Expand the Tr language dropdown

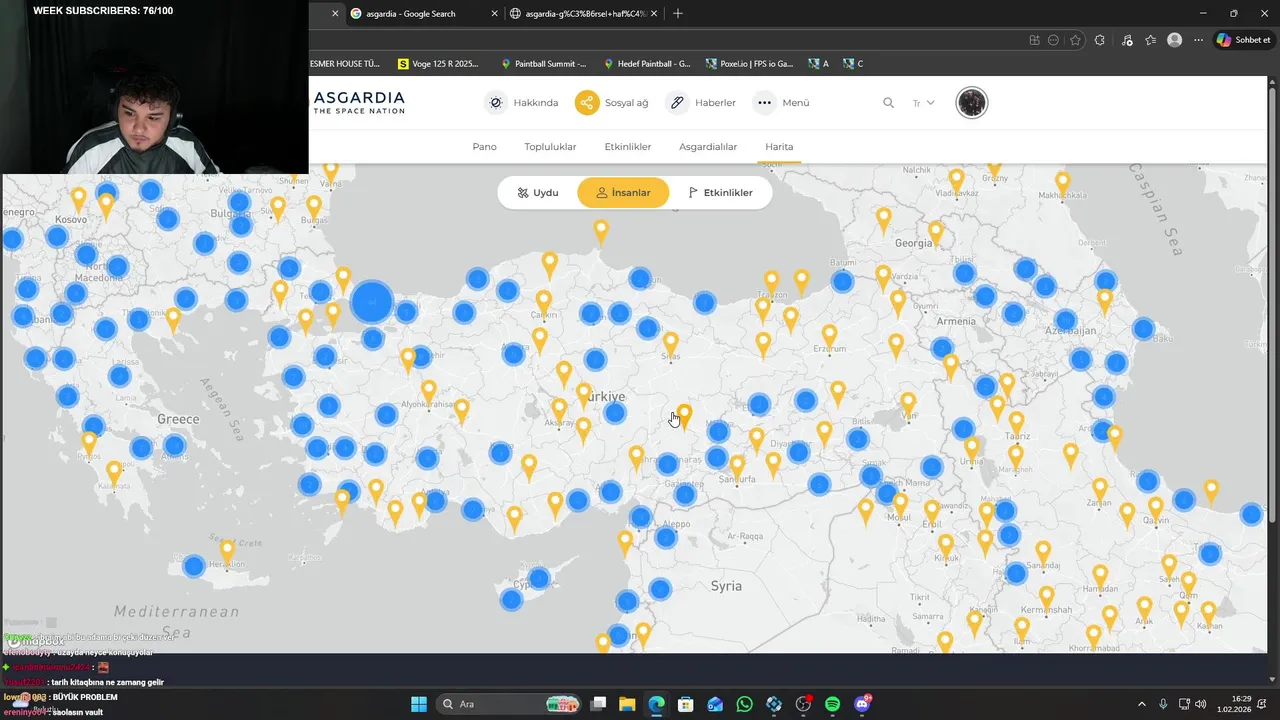(x=923, y=102)
